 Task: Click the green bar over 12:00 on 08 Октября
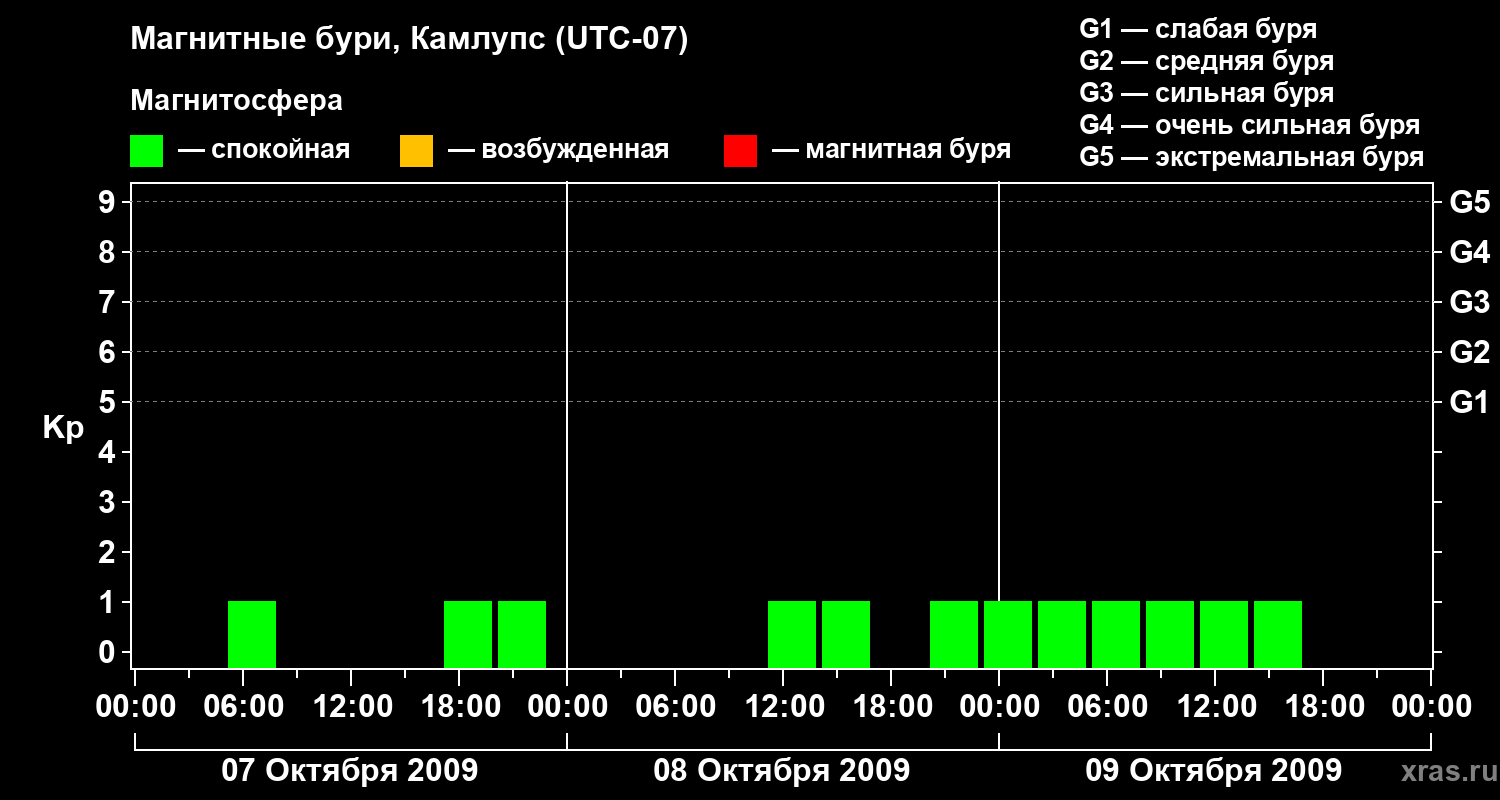(x=792, y=634)
